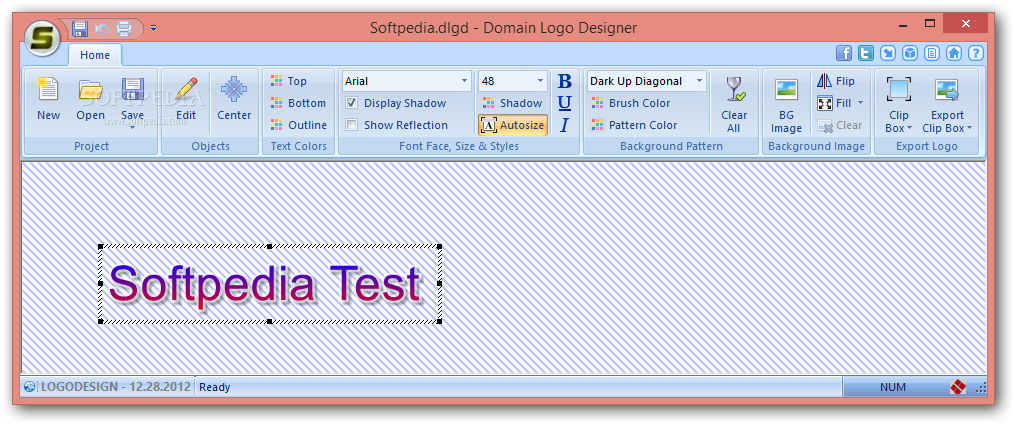This screenshot has height=425, width=1015.
Task: Click the red diamond icon in status bar
Action: (x=958, y=387)
